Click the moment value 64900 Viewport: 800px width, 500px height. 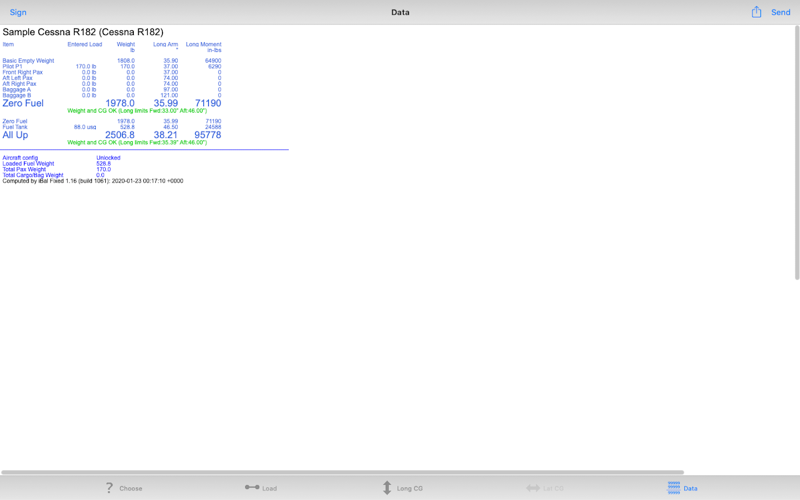pos(213,61)
